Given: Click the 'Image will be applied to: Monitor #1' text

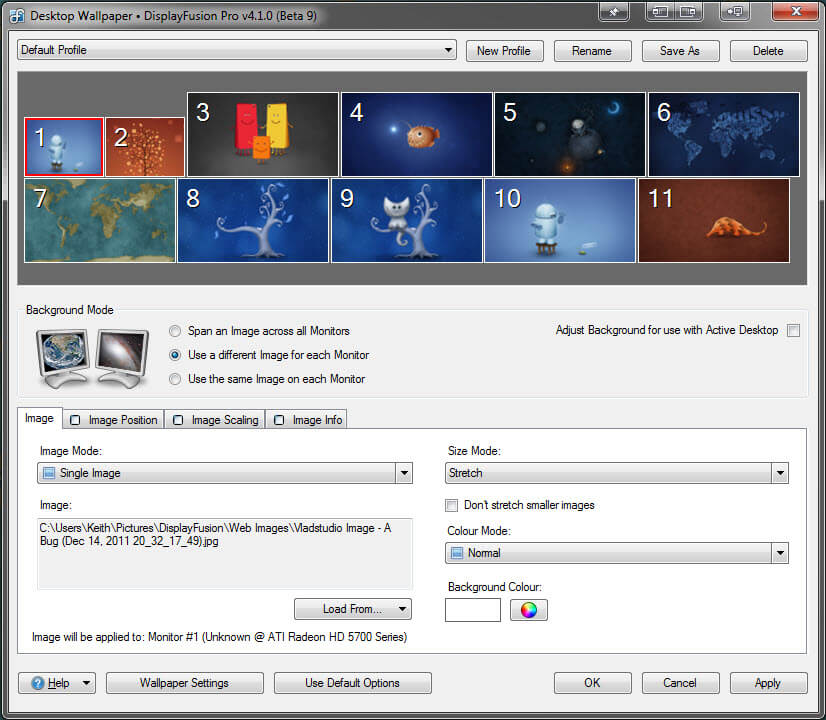Looking at the screenshot, I should [x=219, y=637].
